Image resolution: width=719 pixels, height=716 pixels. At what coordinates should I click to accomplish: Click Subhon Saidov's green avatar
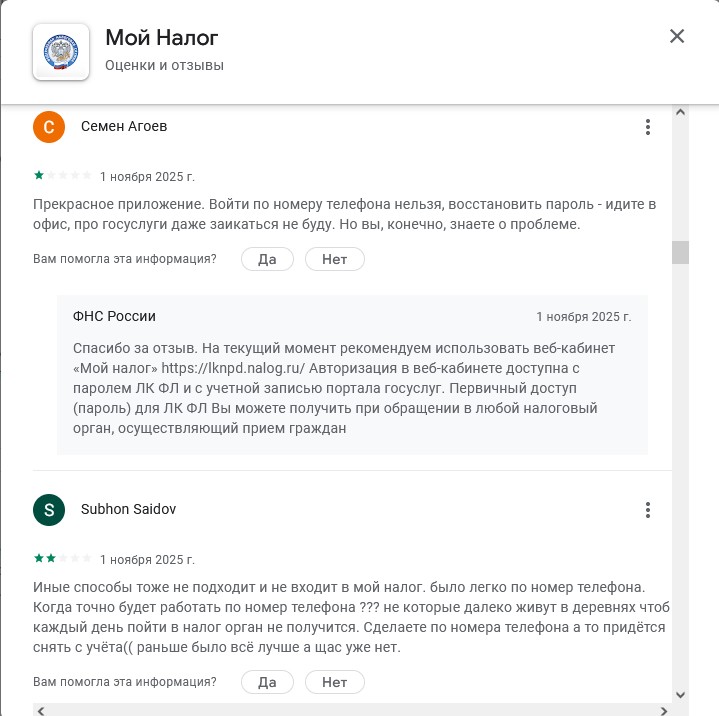pyautogui.click(x=49, y=509)
